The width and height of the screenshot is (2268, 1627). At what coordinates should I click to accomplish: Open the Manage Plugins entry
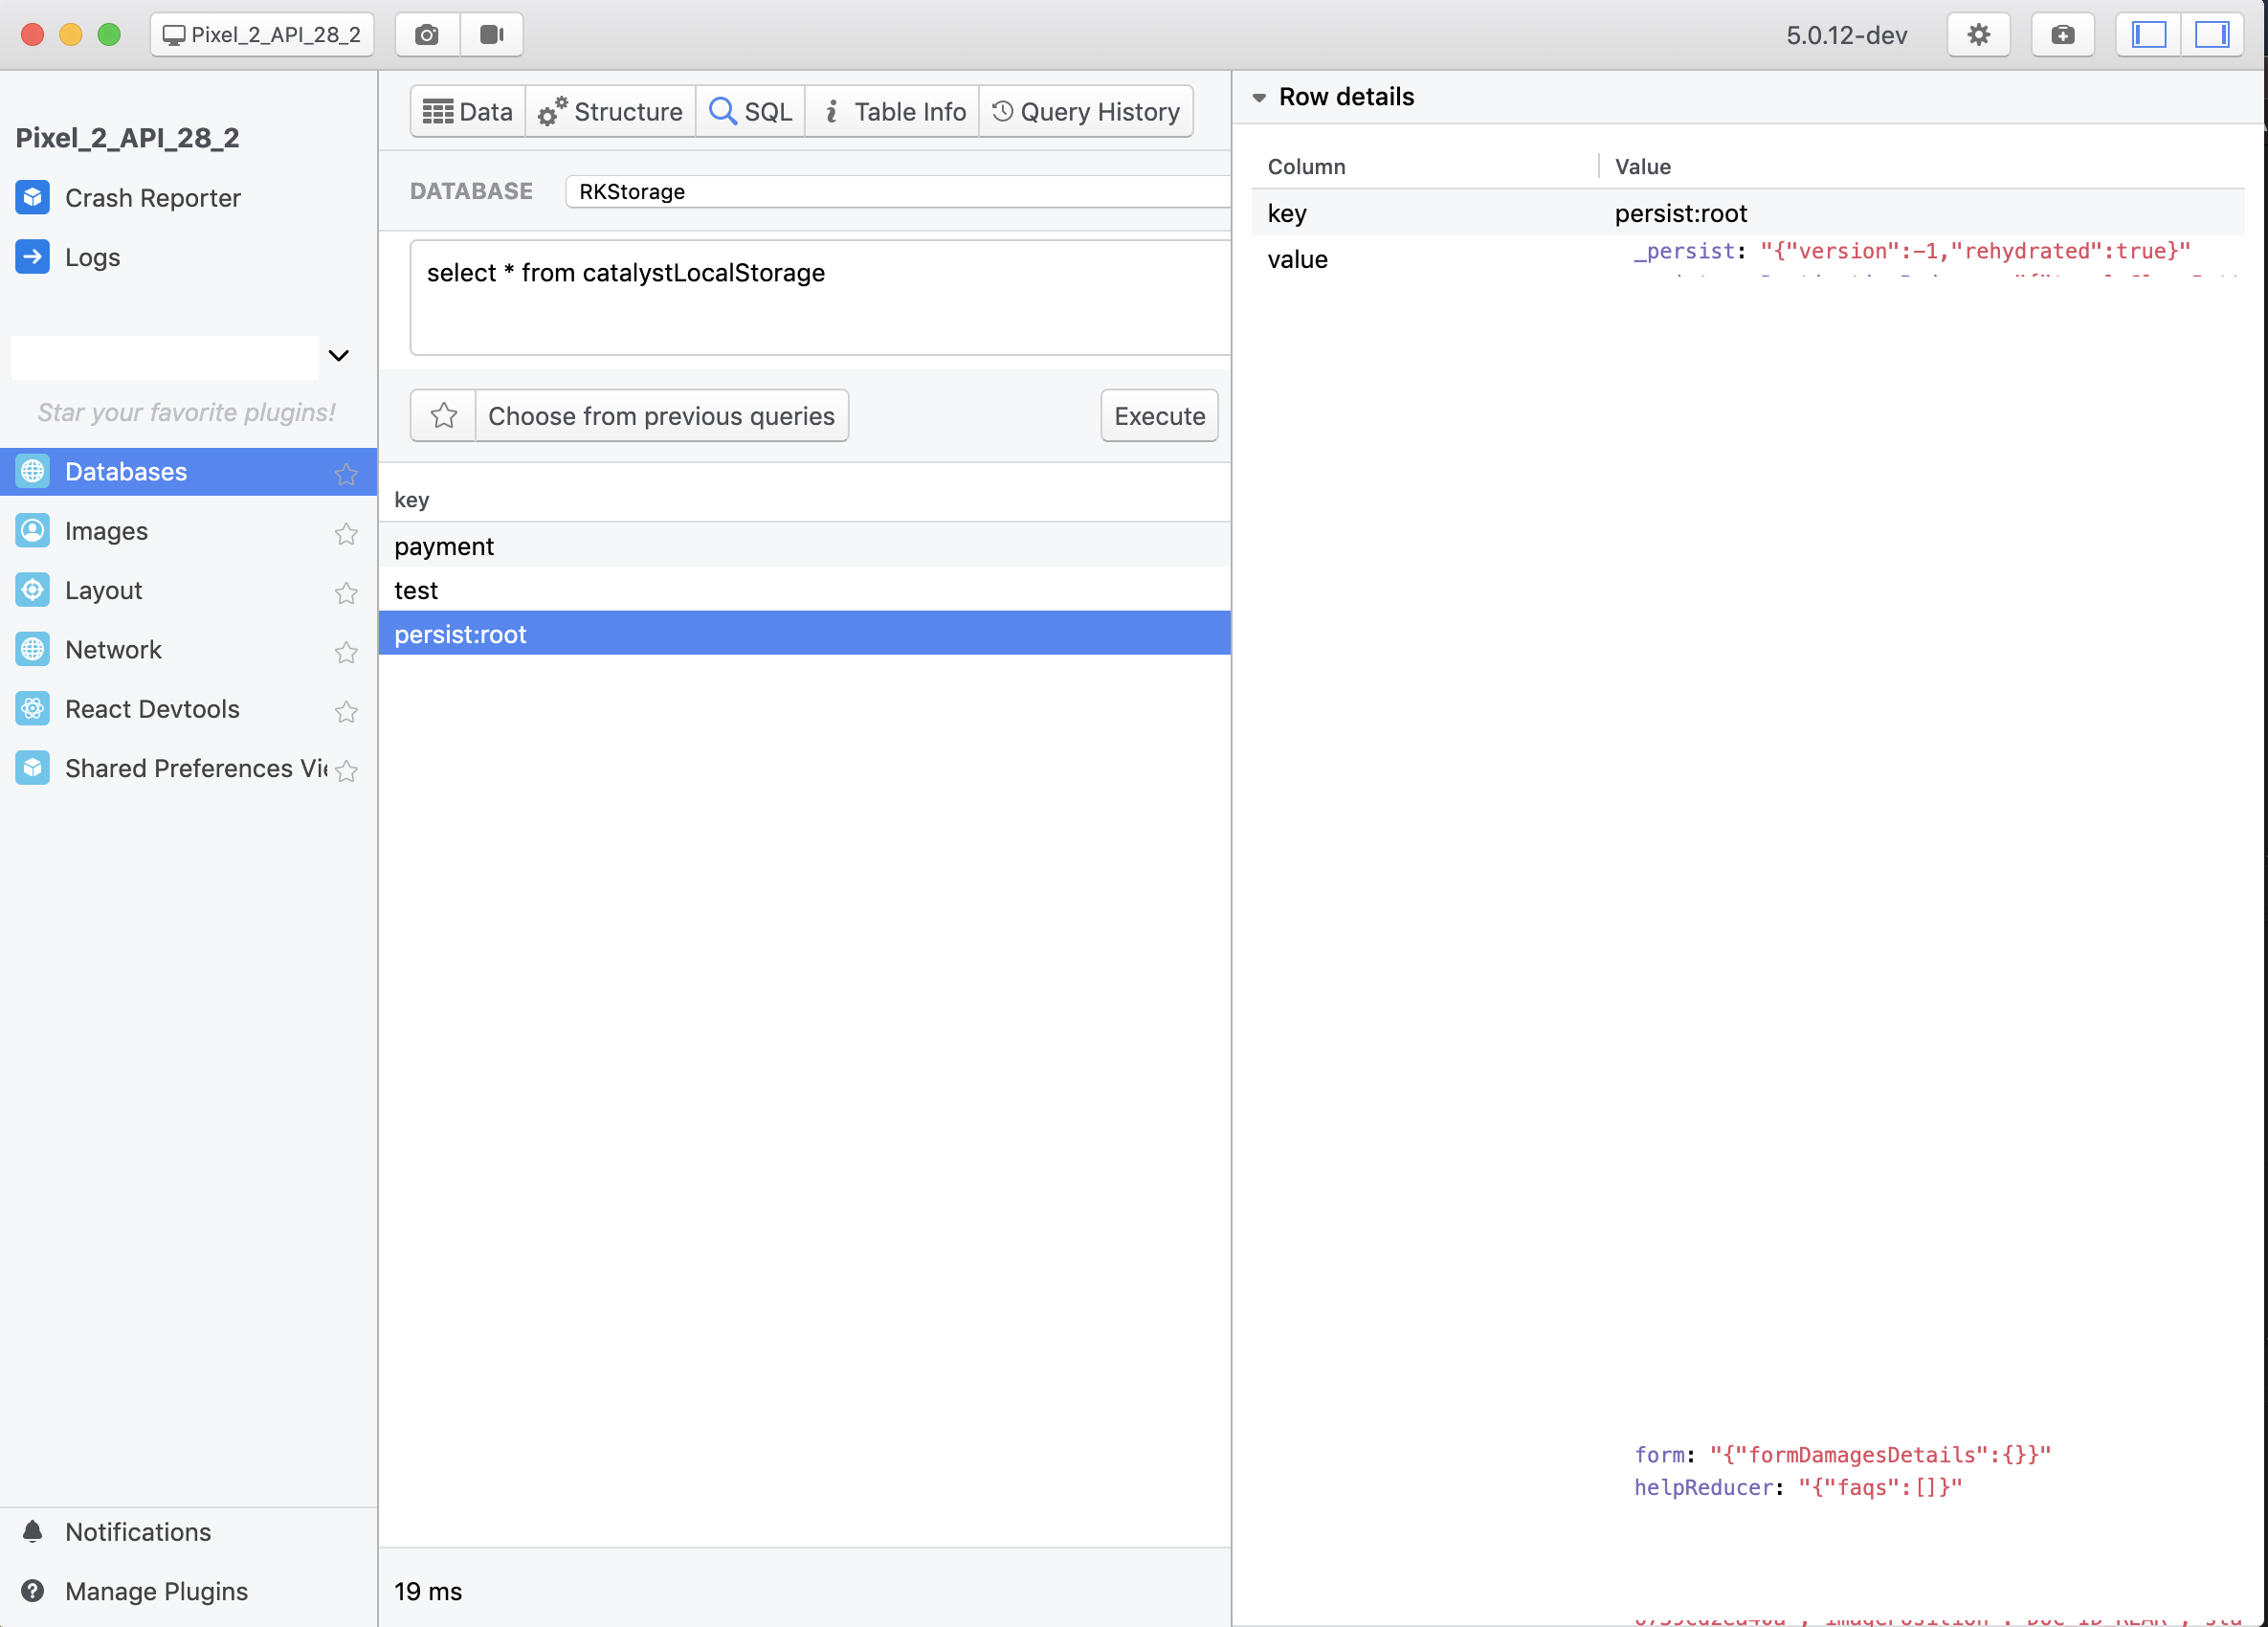(156, 1591)
